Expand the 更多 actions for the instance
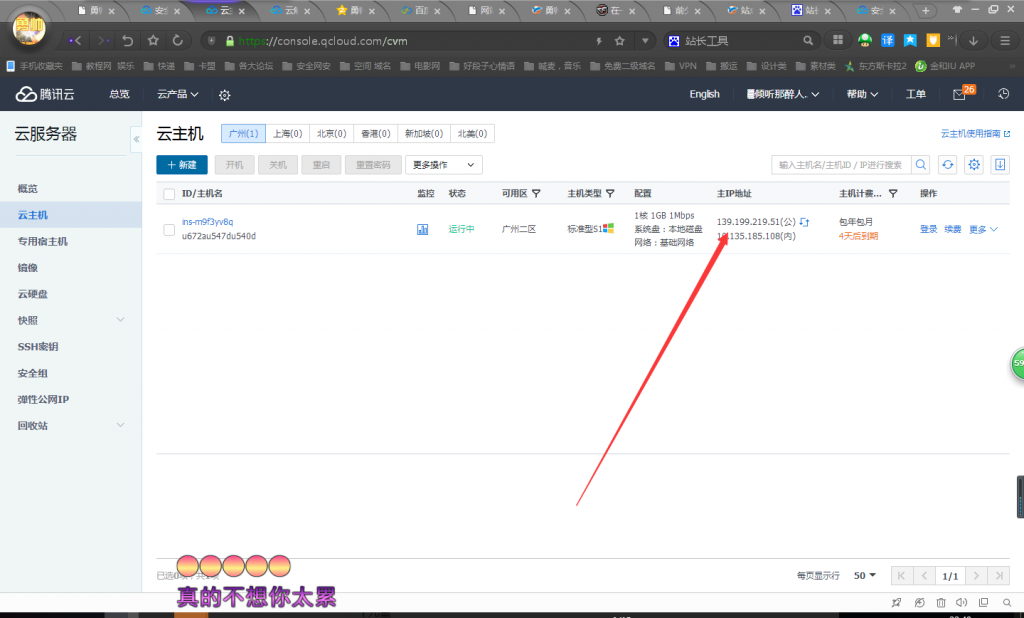Screen dimensions: 1024x618 coord(983,229)
